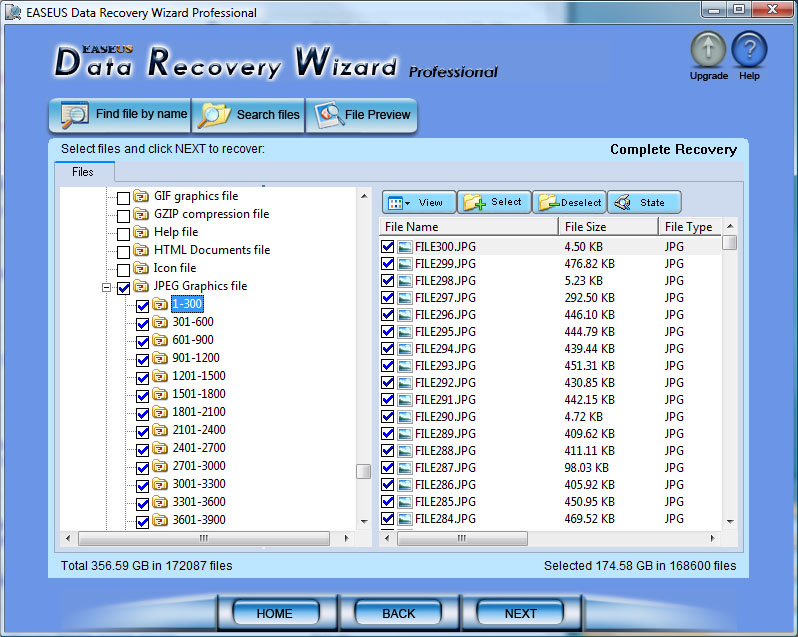
Task: Click the image icon of FILE298.JPG
Action: (x=405, y=281)
